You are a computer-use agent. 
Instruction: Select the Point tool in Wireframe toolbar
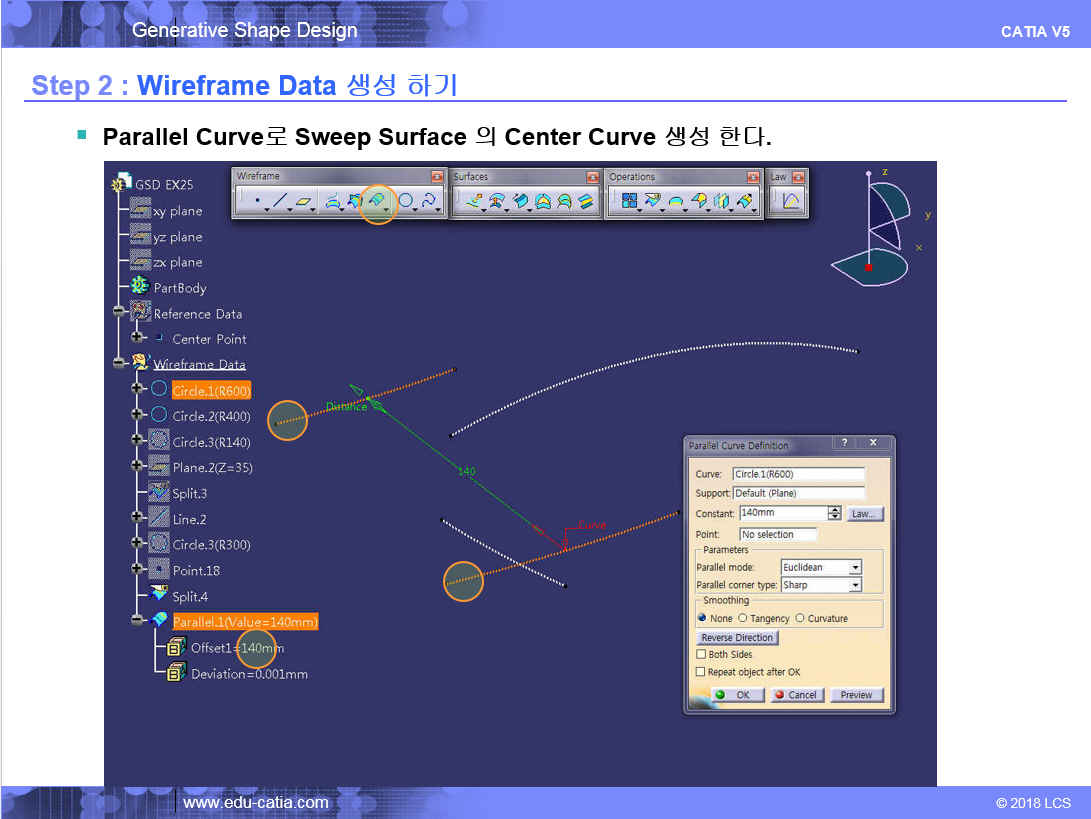pos(258,202)
